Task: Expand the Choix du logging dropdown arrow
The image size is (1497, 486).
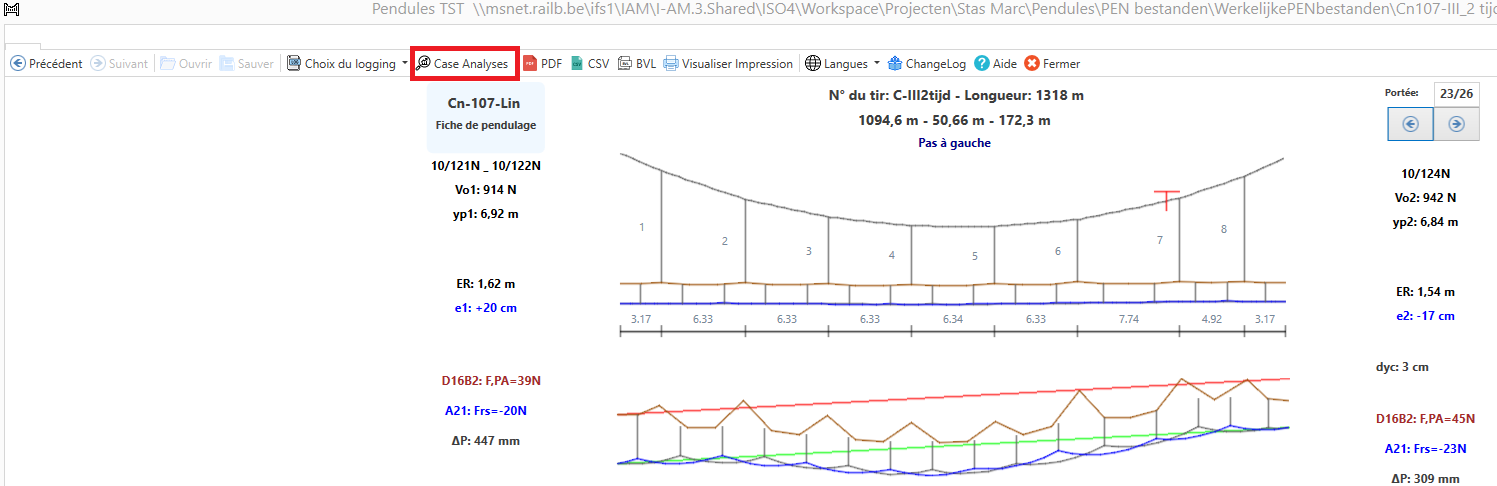Action: pos(405,63)
